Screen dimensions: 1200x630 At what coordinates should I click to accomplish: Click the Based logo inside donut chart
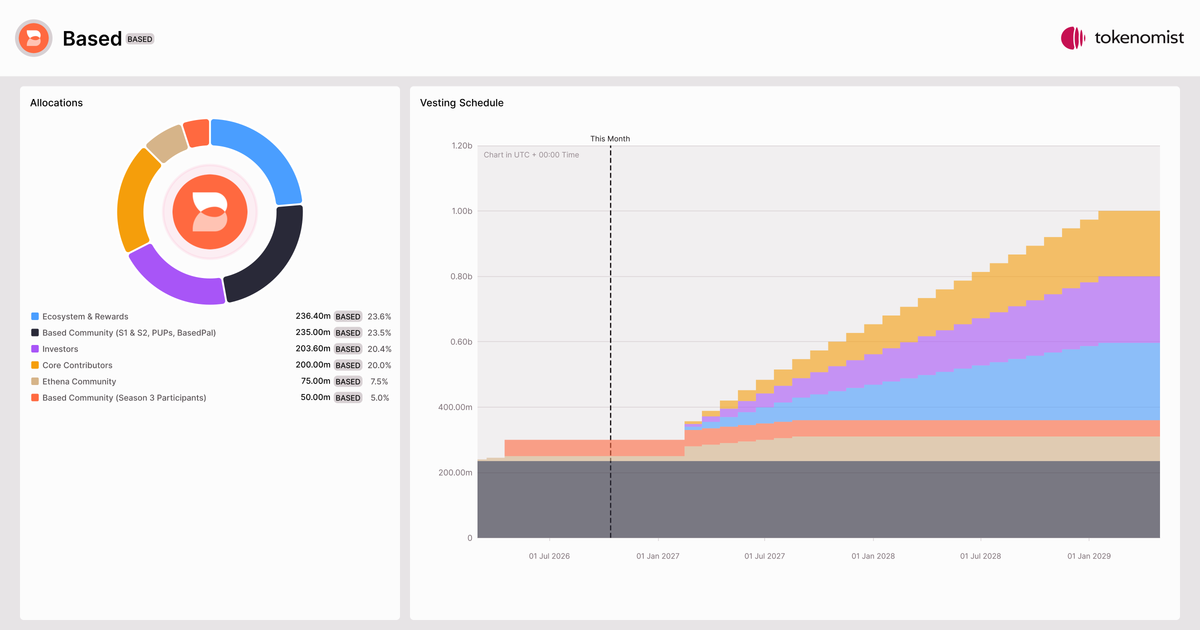pos(210,211)
